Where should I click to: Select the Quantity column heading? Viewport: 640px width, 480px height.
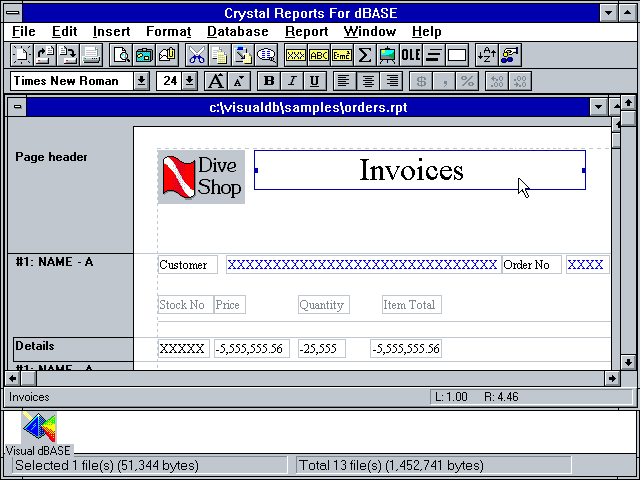(x=324, y=304)
